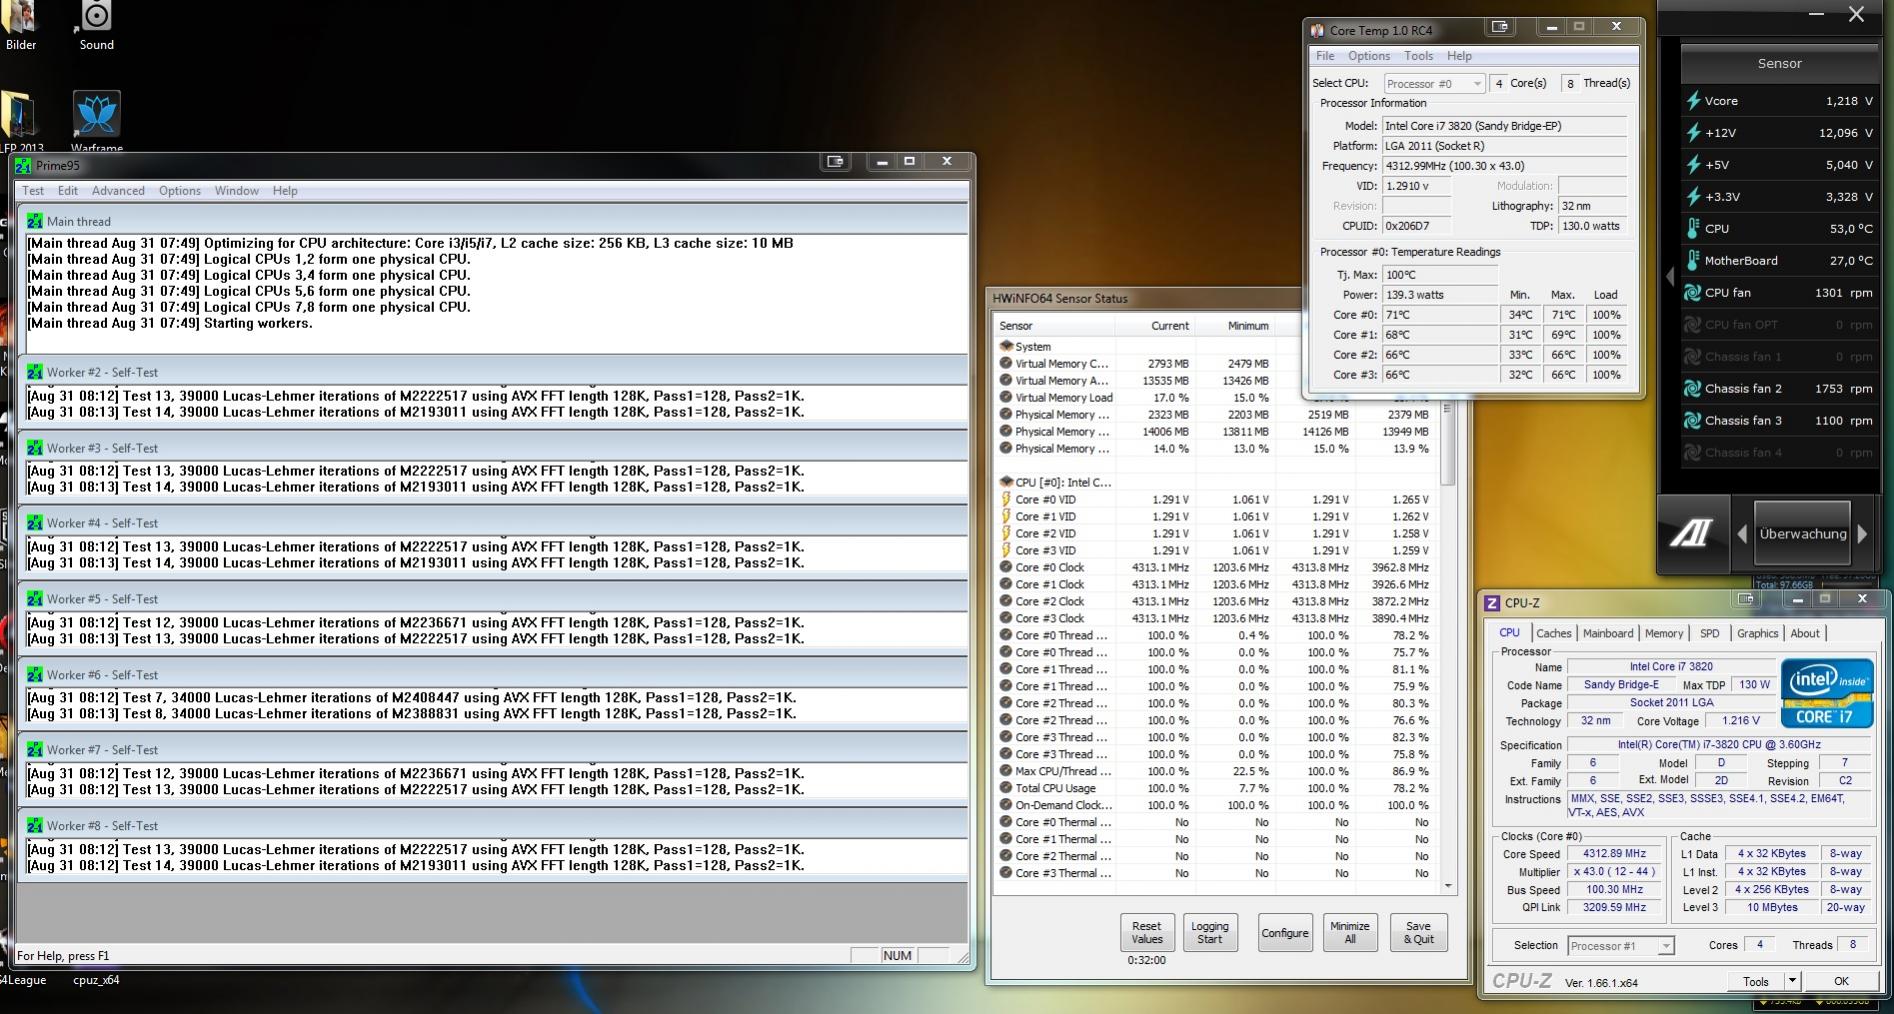Click the CPU fan icon in sensor panel
This screenshot has height=1014, width=1894.
(1693, 293)
